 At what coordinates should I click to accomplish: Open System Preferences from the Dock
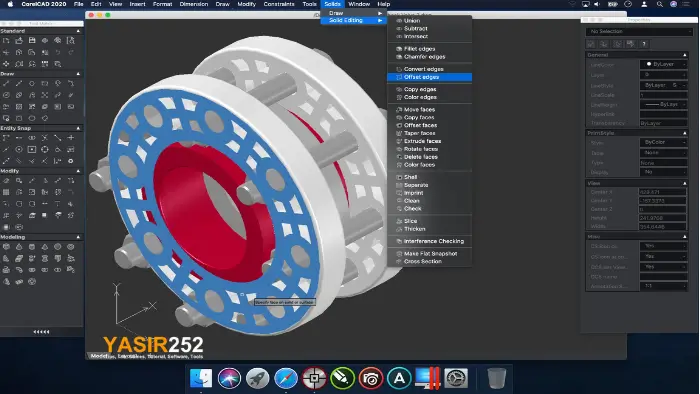click(456, 378)
